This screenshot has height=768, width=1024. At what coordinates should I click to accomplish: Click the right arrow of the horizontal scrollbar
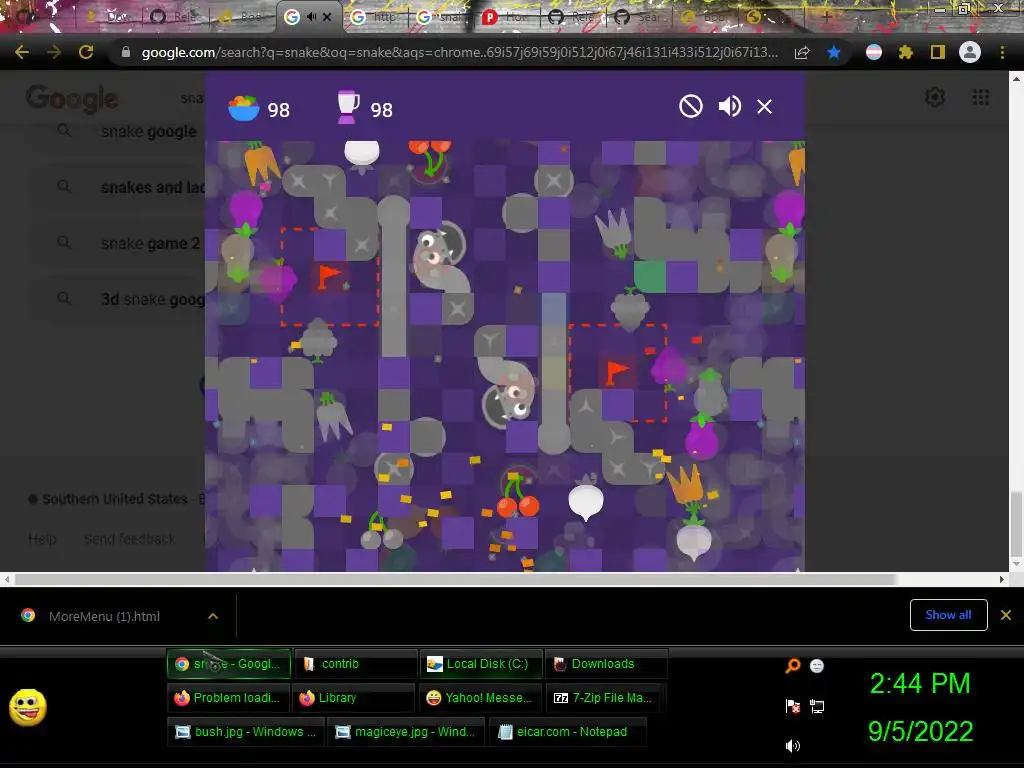tap(1002, 579)
